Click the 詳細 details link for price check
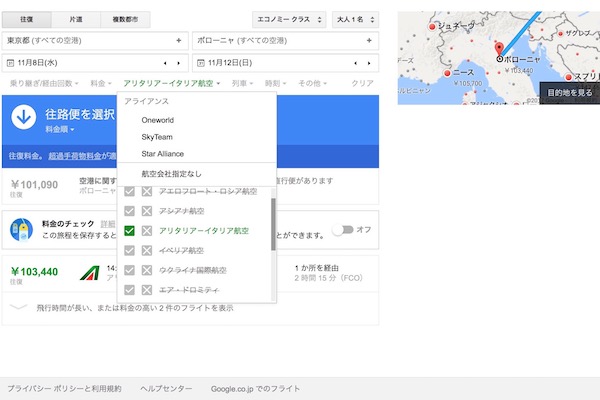 click(x=108, y=224)
